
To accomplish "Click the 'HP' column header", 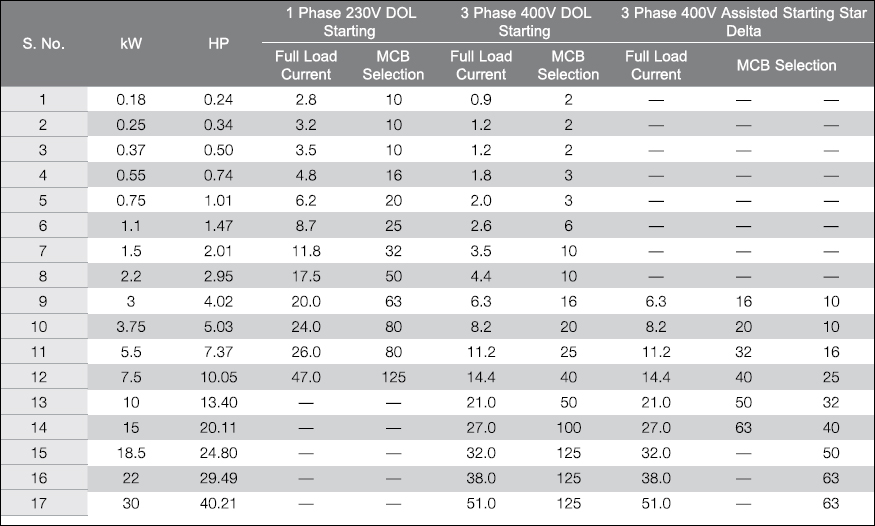I will (x=218, y=44).
